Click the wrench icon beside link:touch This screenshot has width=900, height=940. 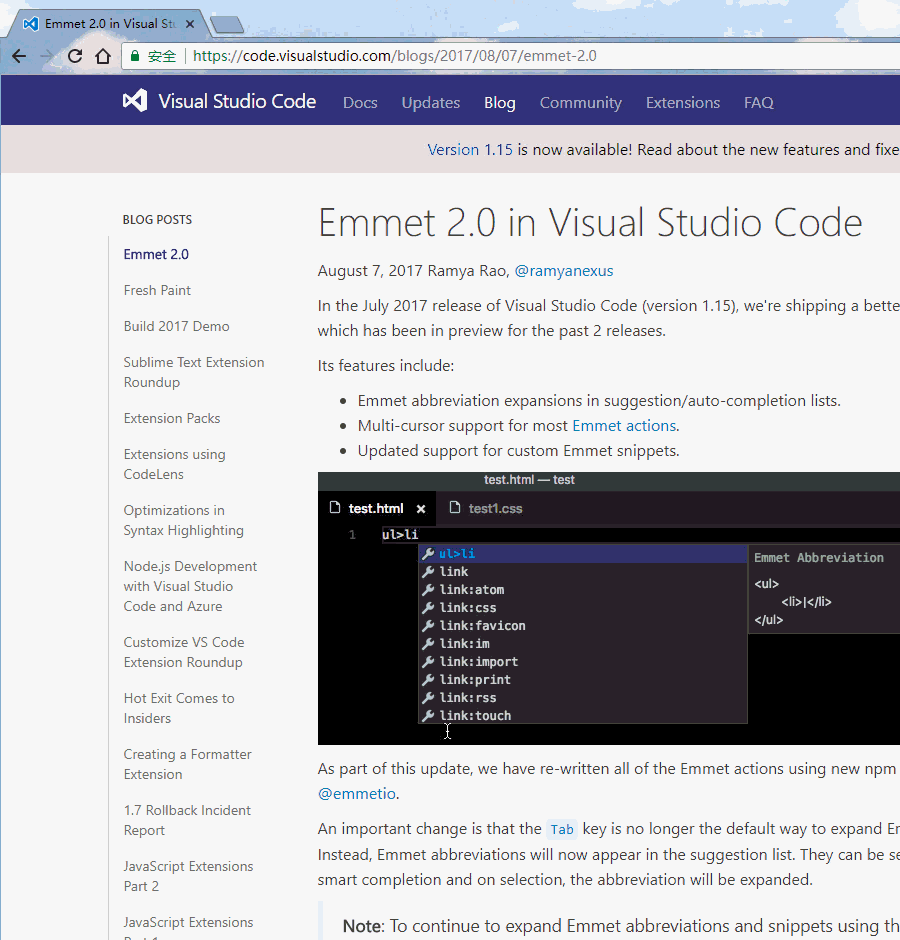[428, 715]
